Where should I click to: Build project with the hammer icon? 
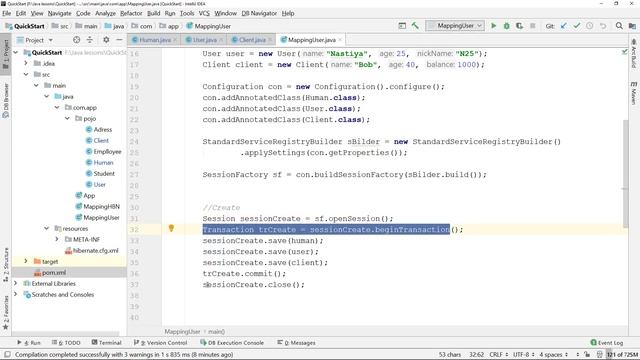coord(415,26)
